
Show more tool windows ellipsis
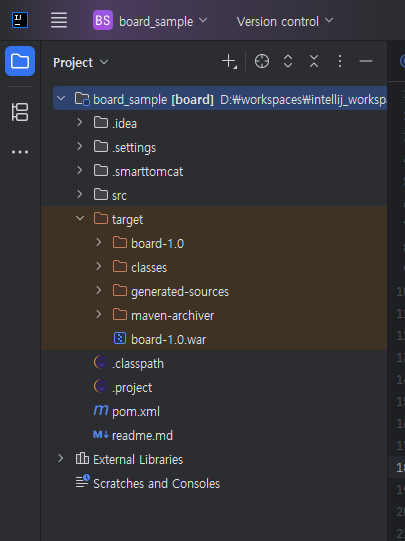(x=20, y=152)
